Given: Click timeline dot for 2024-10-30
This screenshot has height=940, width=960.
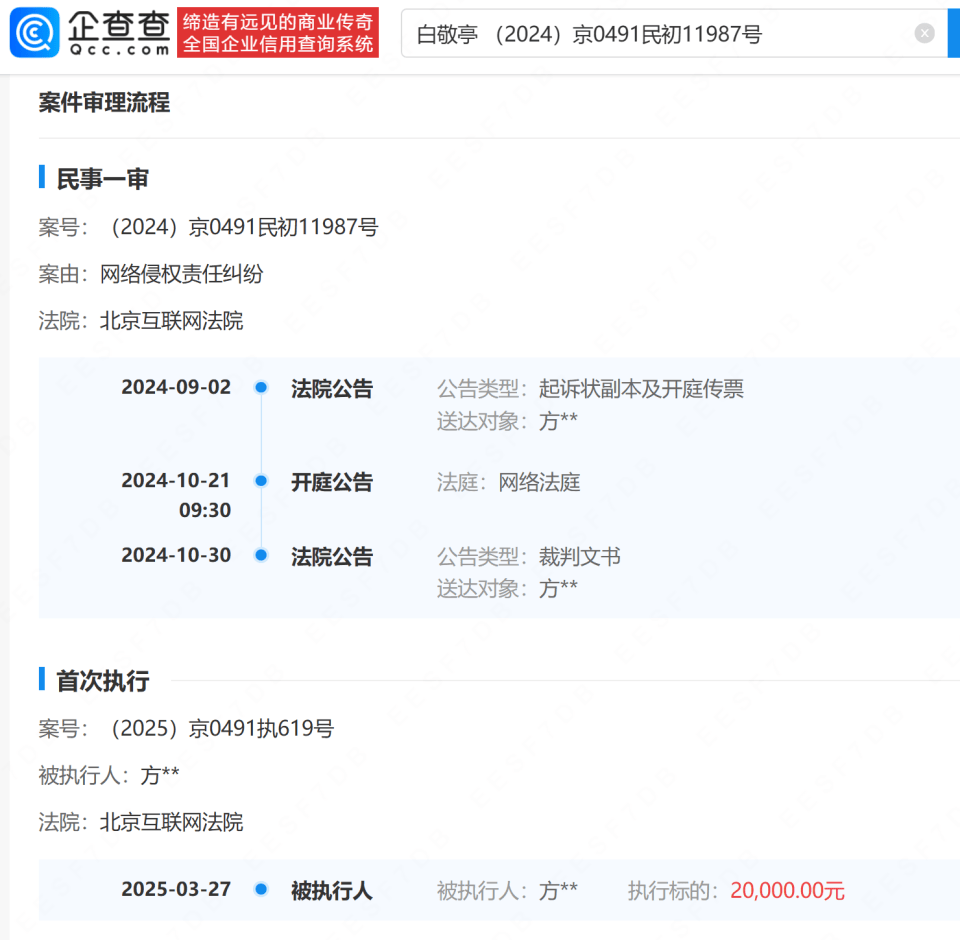Looking at the screenshot, I should coord(261,555).
